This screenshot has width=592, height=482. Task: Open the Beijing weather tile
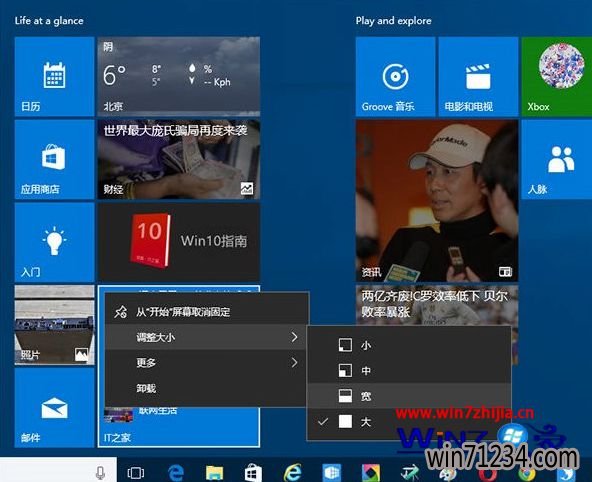click(x=179, y=77)
